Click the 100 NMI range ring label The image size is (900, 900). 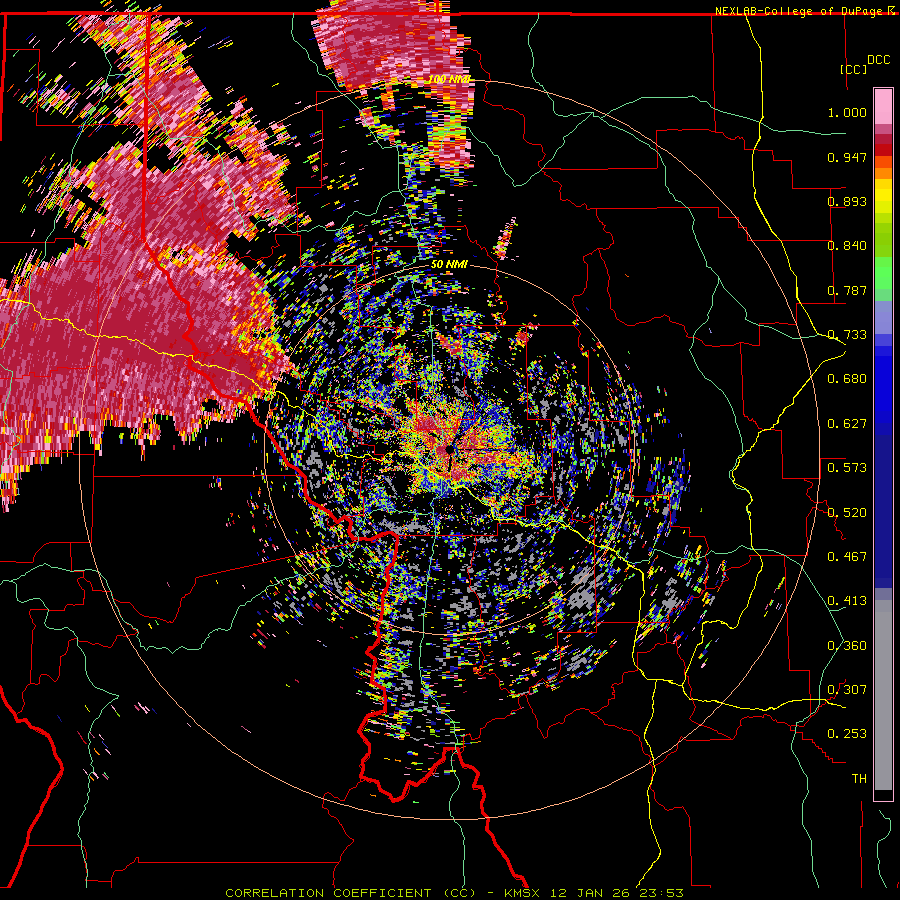pos(449,79)
